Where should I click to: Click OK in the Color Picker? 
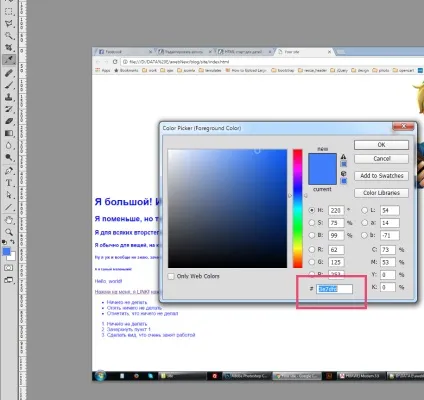click(x=381, y=145)
